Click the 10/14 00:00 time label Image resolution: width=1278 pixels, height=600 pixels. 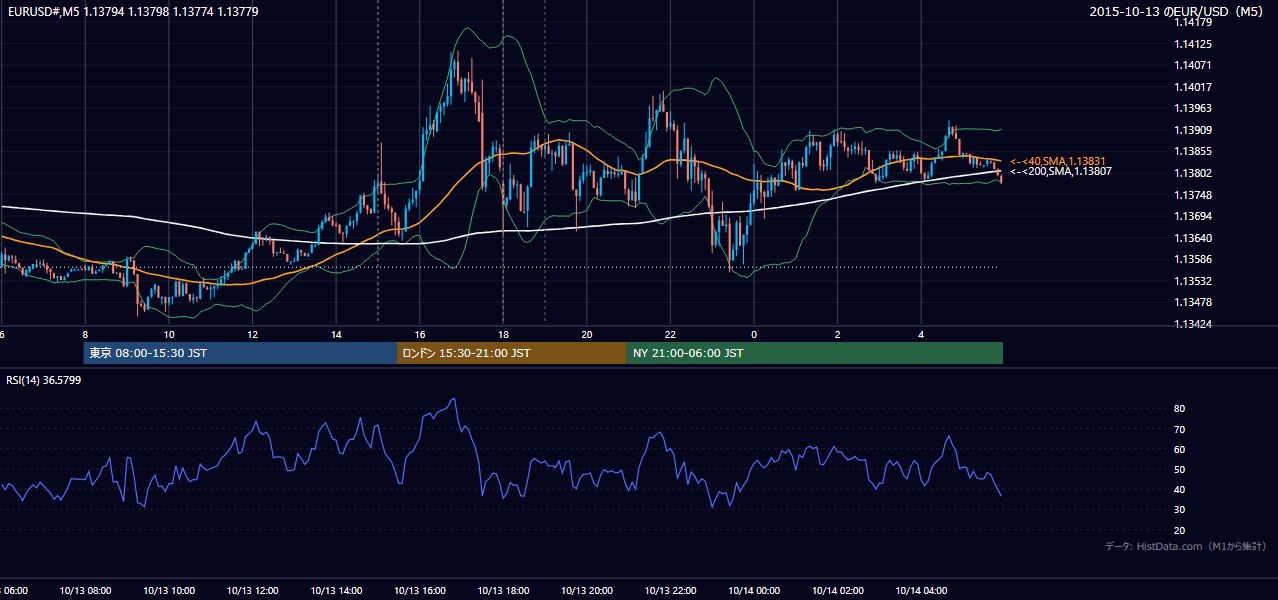tap(754, 591)
